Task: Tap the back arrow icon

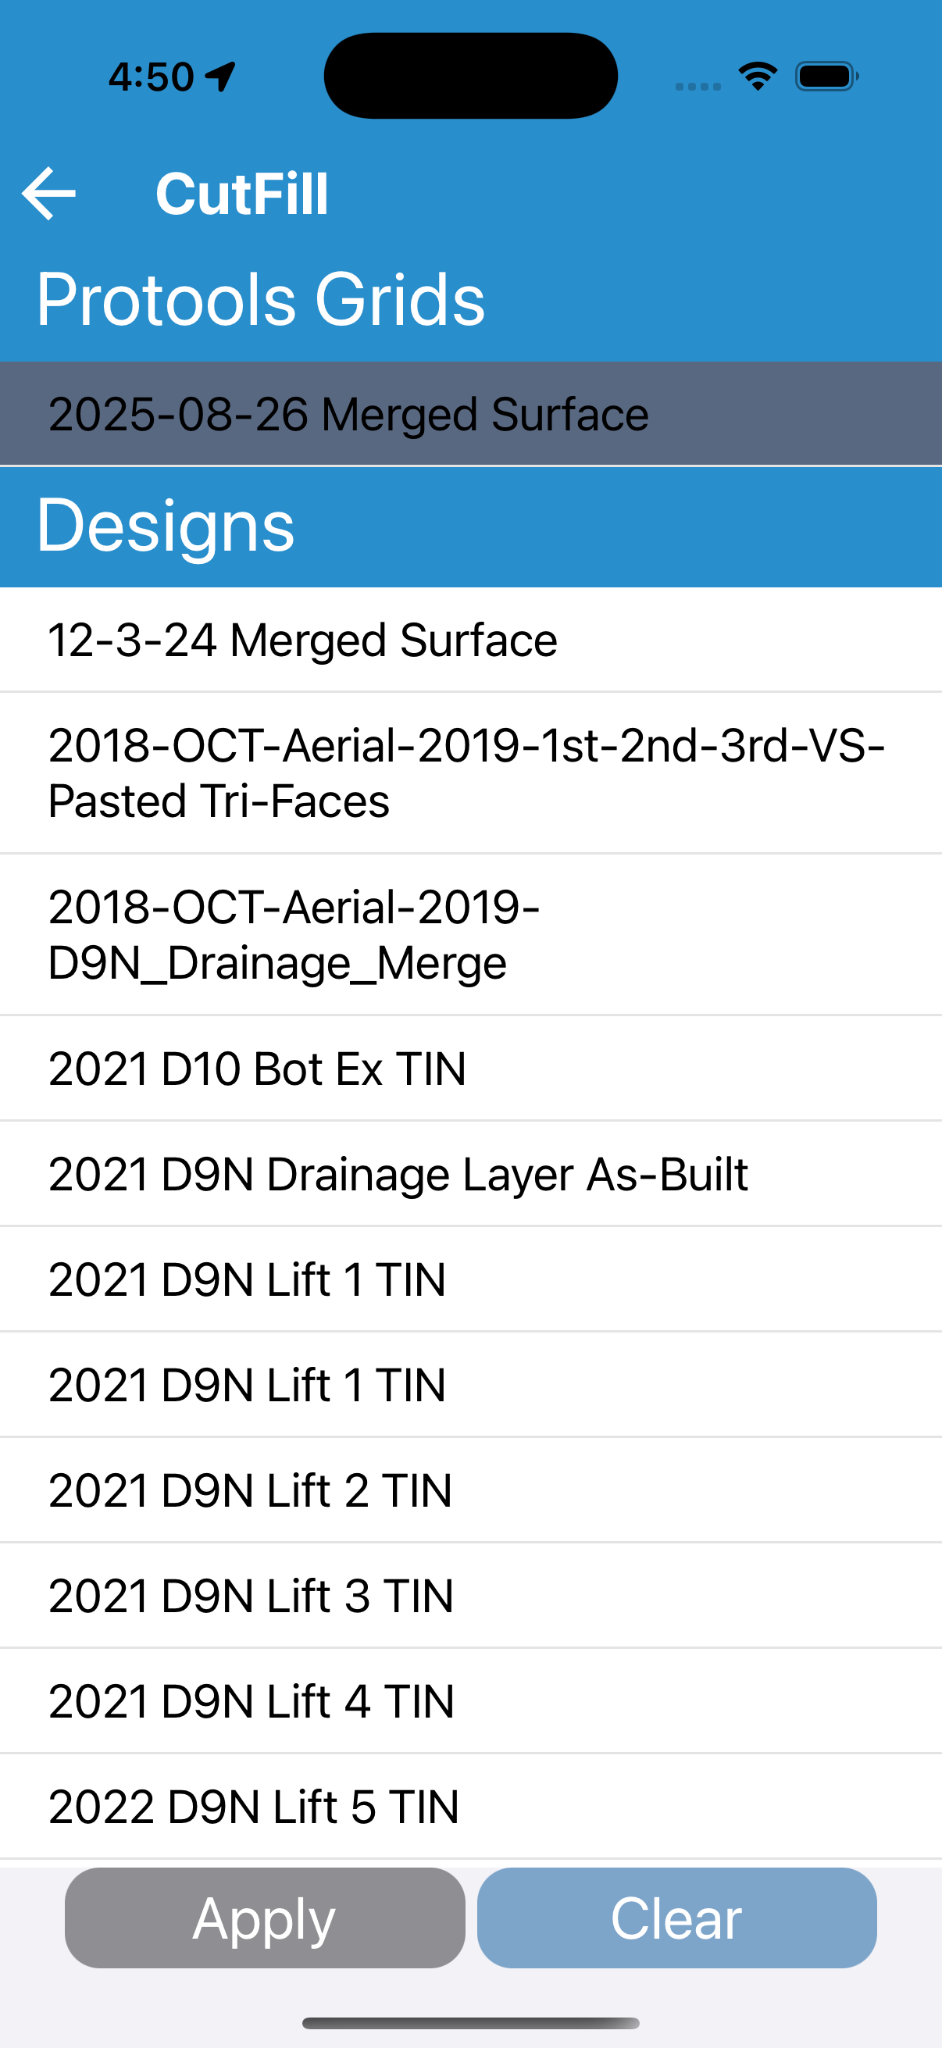Action: (49, 193)
